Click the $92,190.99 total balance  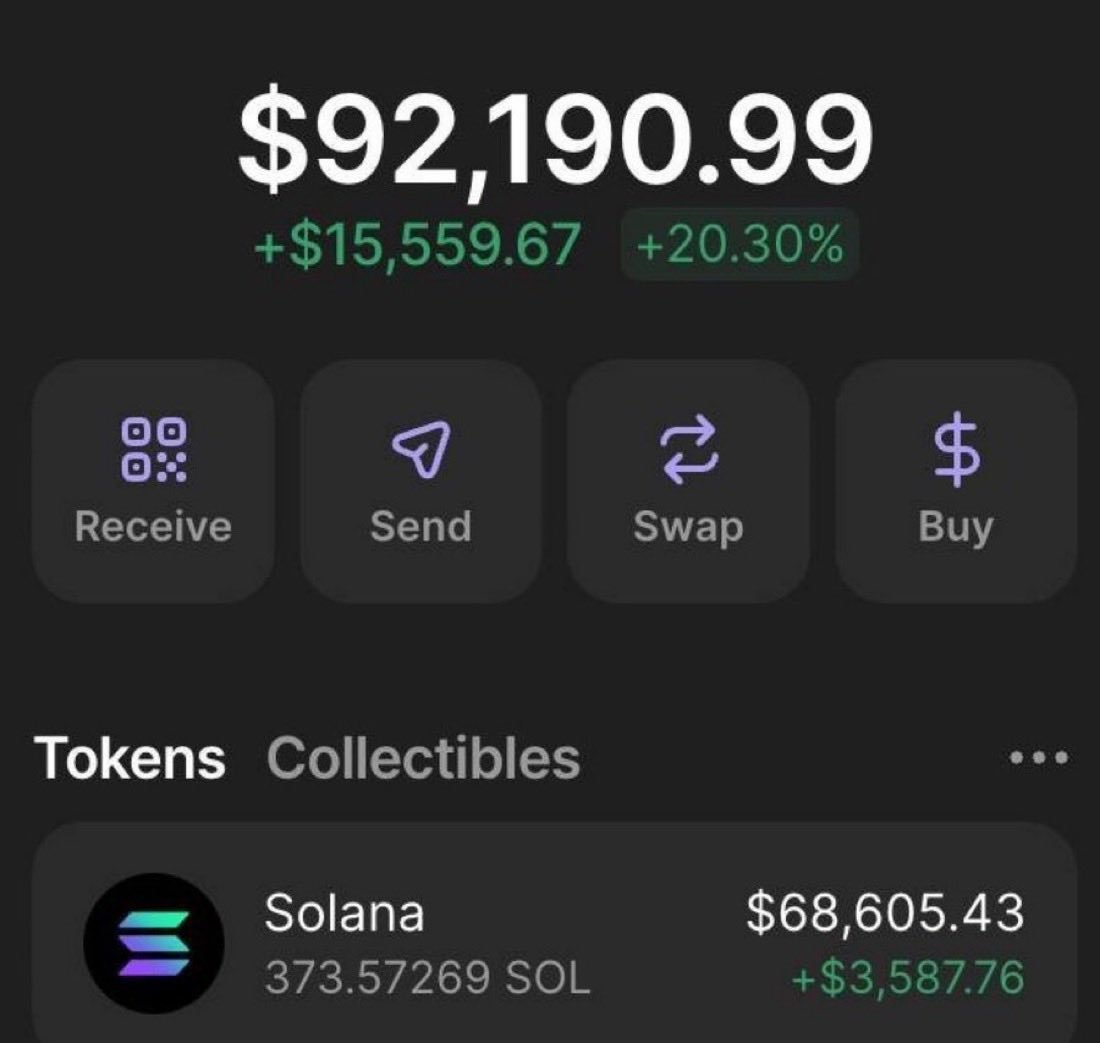click(556, 139)
